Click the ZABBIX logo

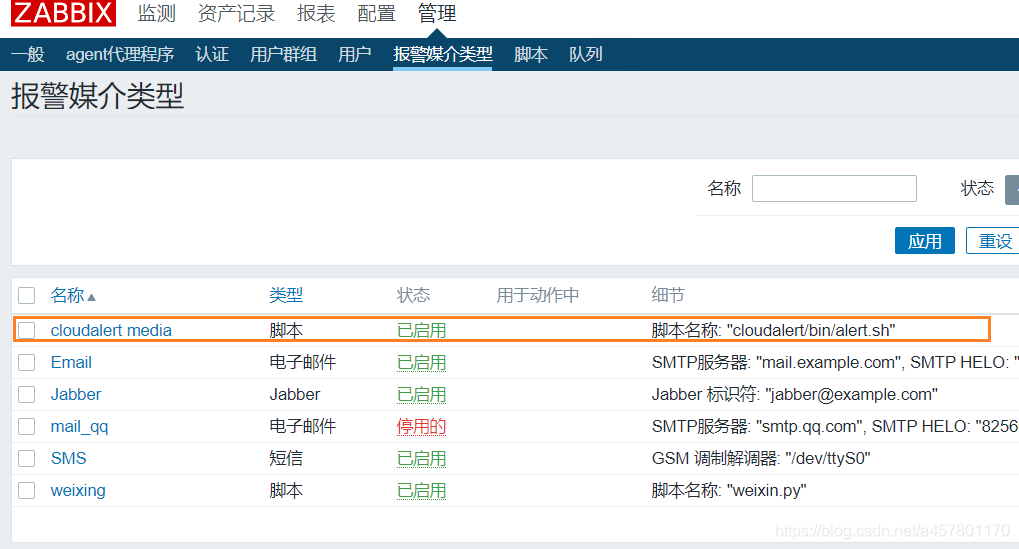pyautogui.click(x=63, y=12)
